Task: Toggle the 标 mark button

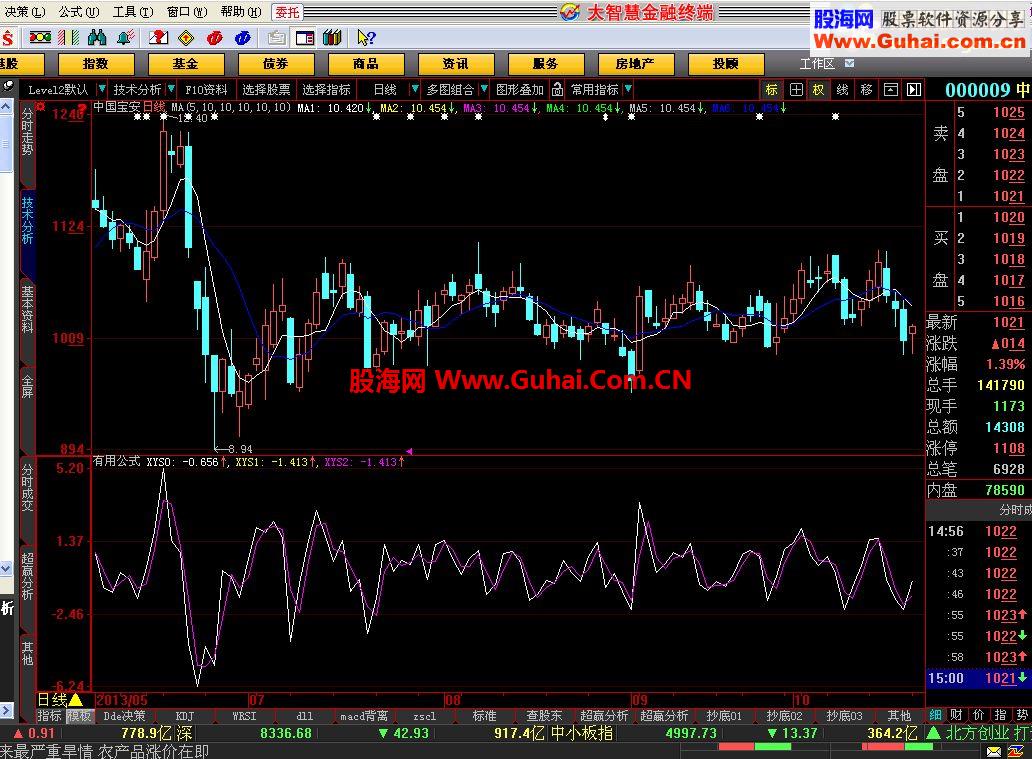Action: (x=771, y=90)
